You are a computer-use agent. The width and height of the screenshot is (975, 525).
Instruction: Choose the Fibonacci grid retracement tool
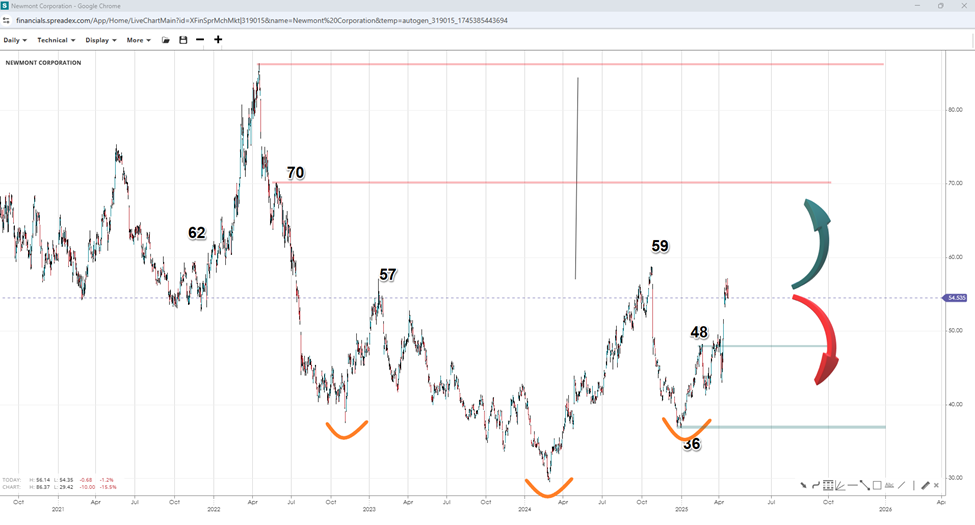coord(828,485)
